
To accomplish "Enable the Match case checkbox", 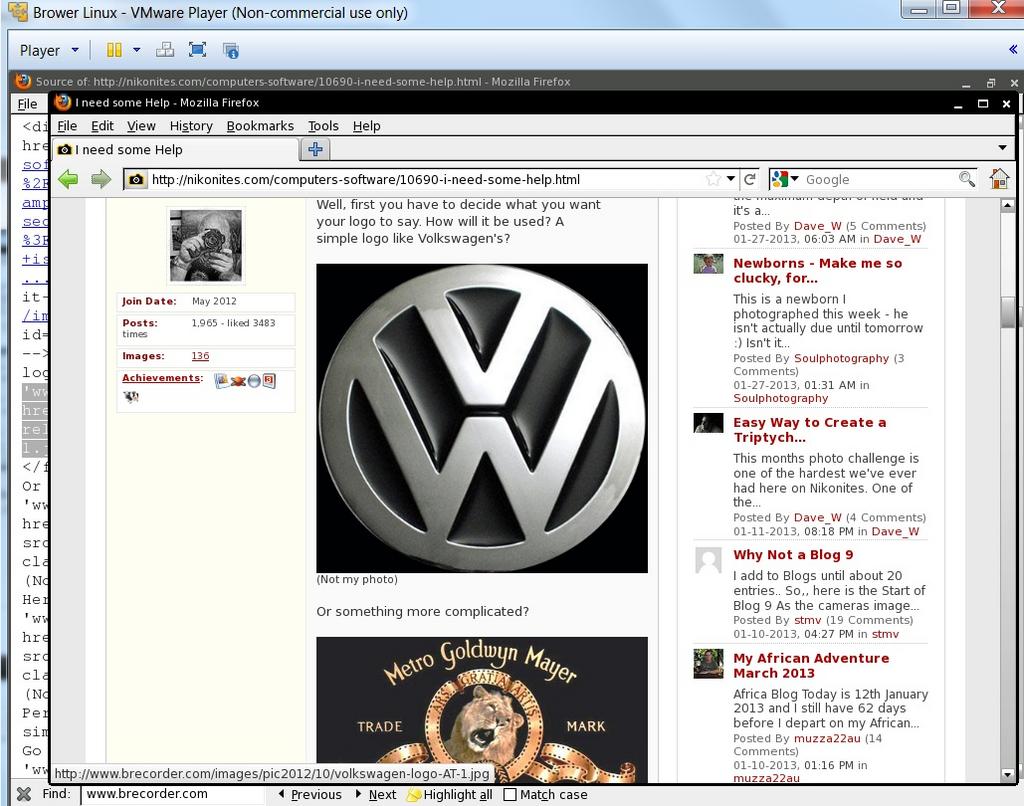I will tap(510, 795).
